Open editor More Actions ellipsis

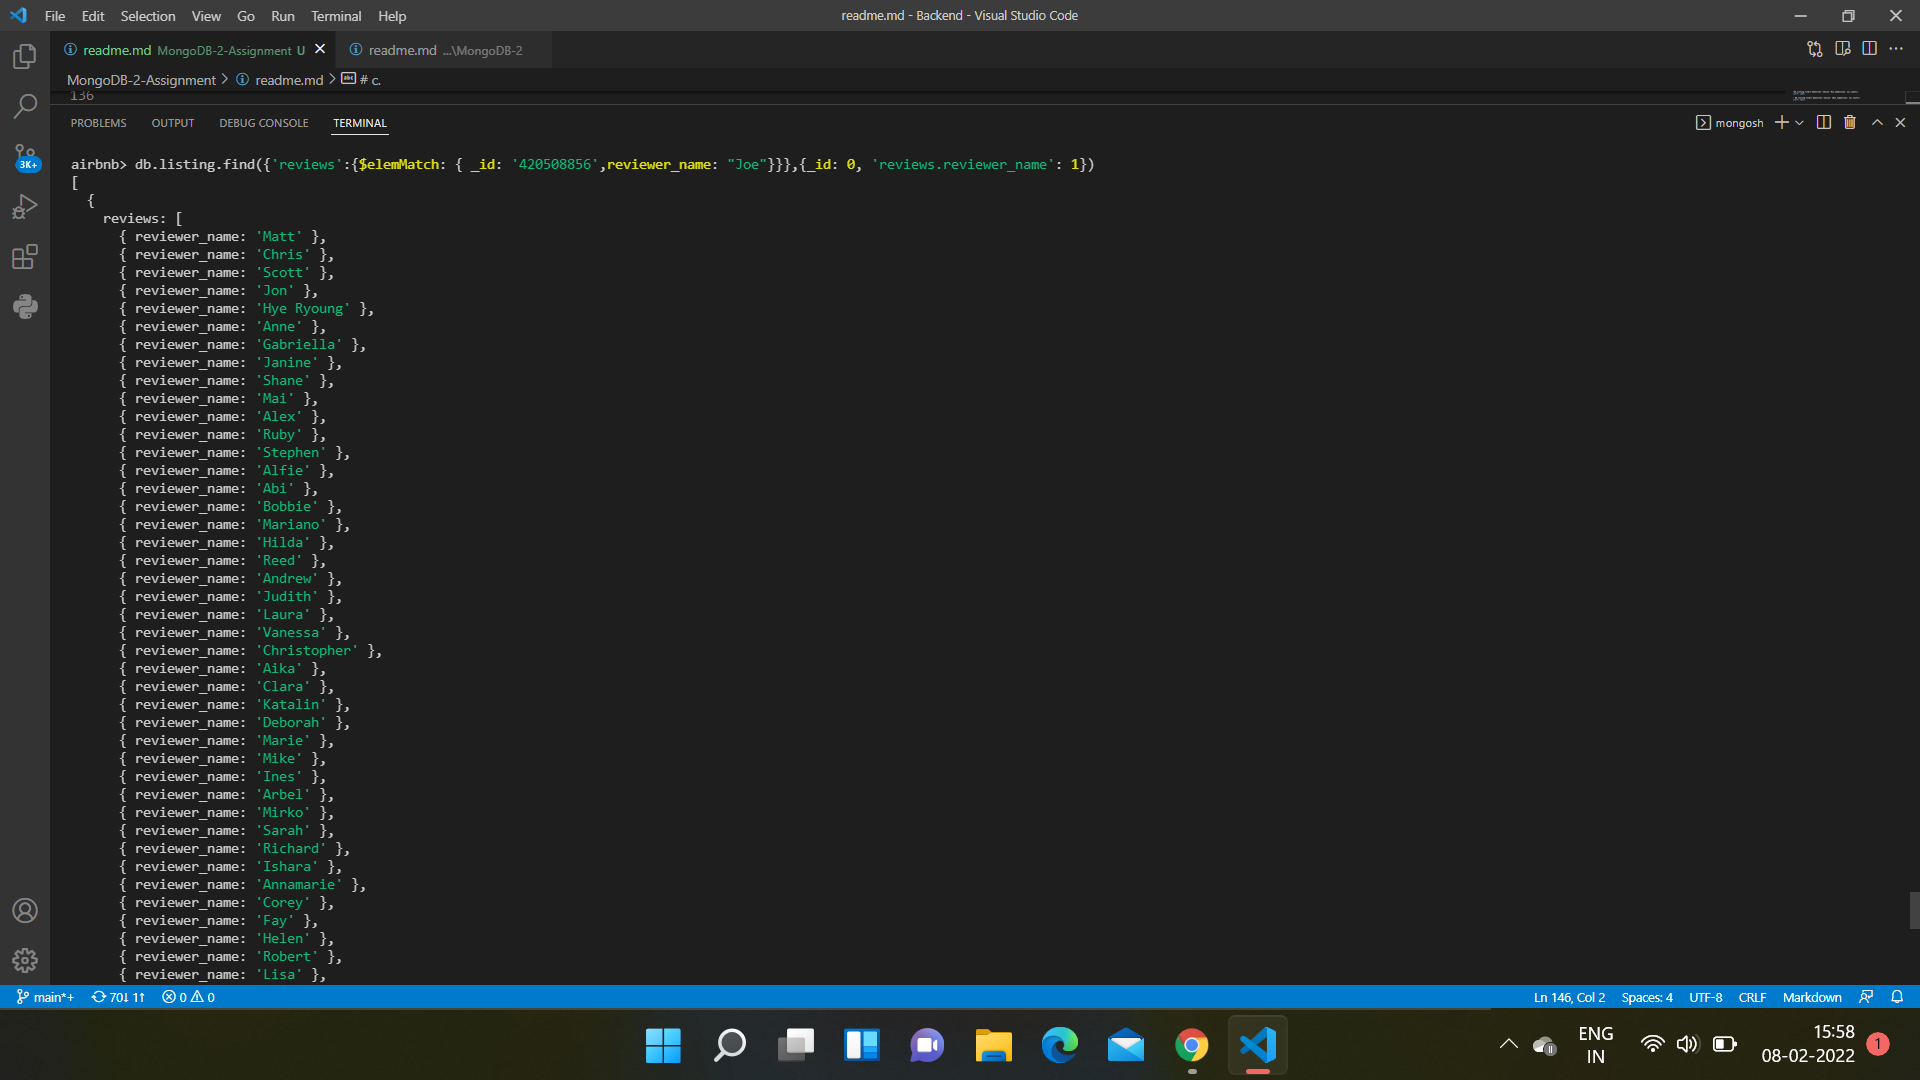[1896, 49]
